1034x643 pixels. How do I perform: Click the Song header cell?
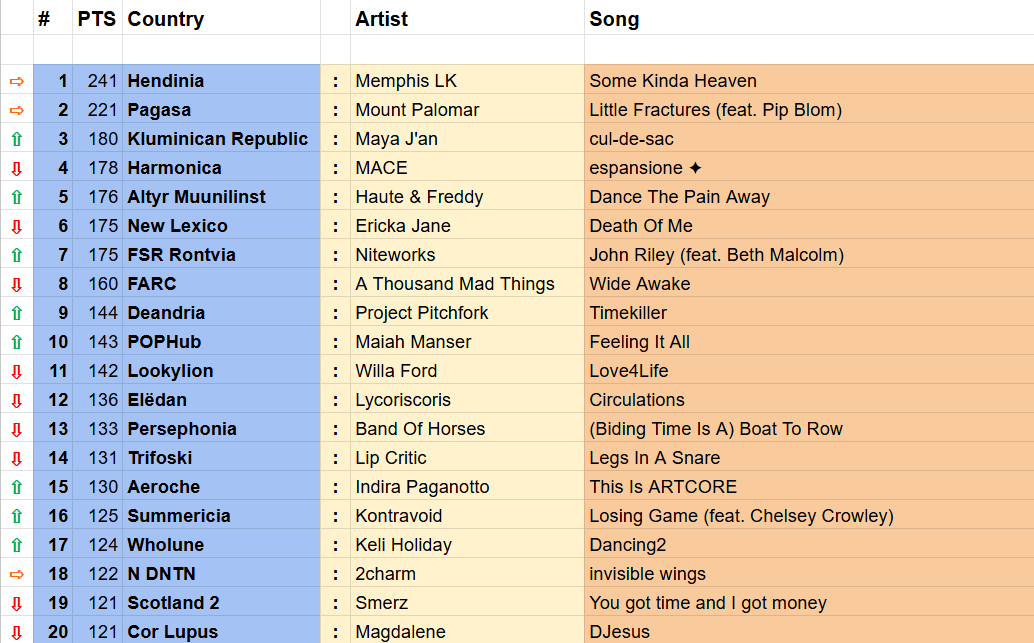[x=614, y=19]
